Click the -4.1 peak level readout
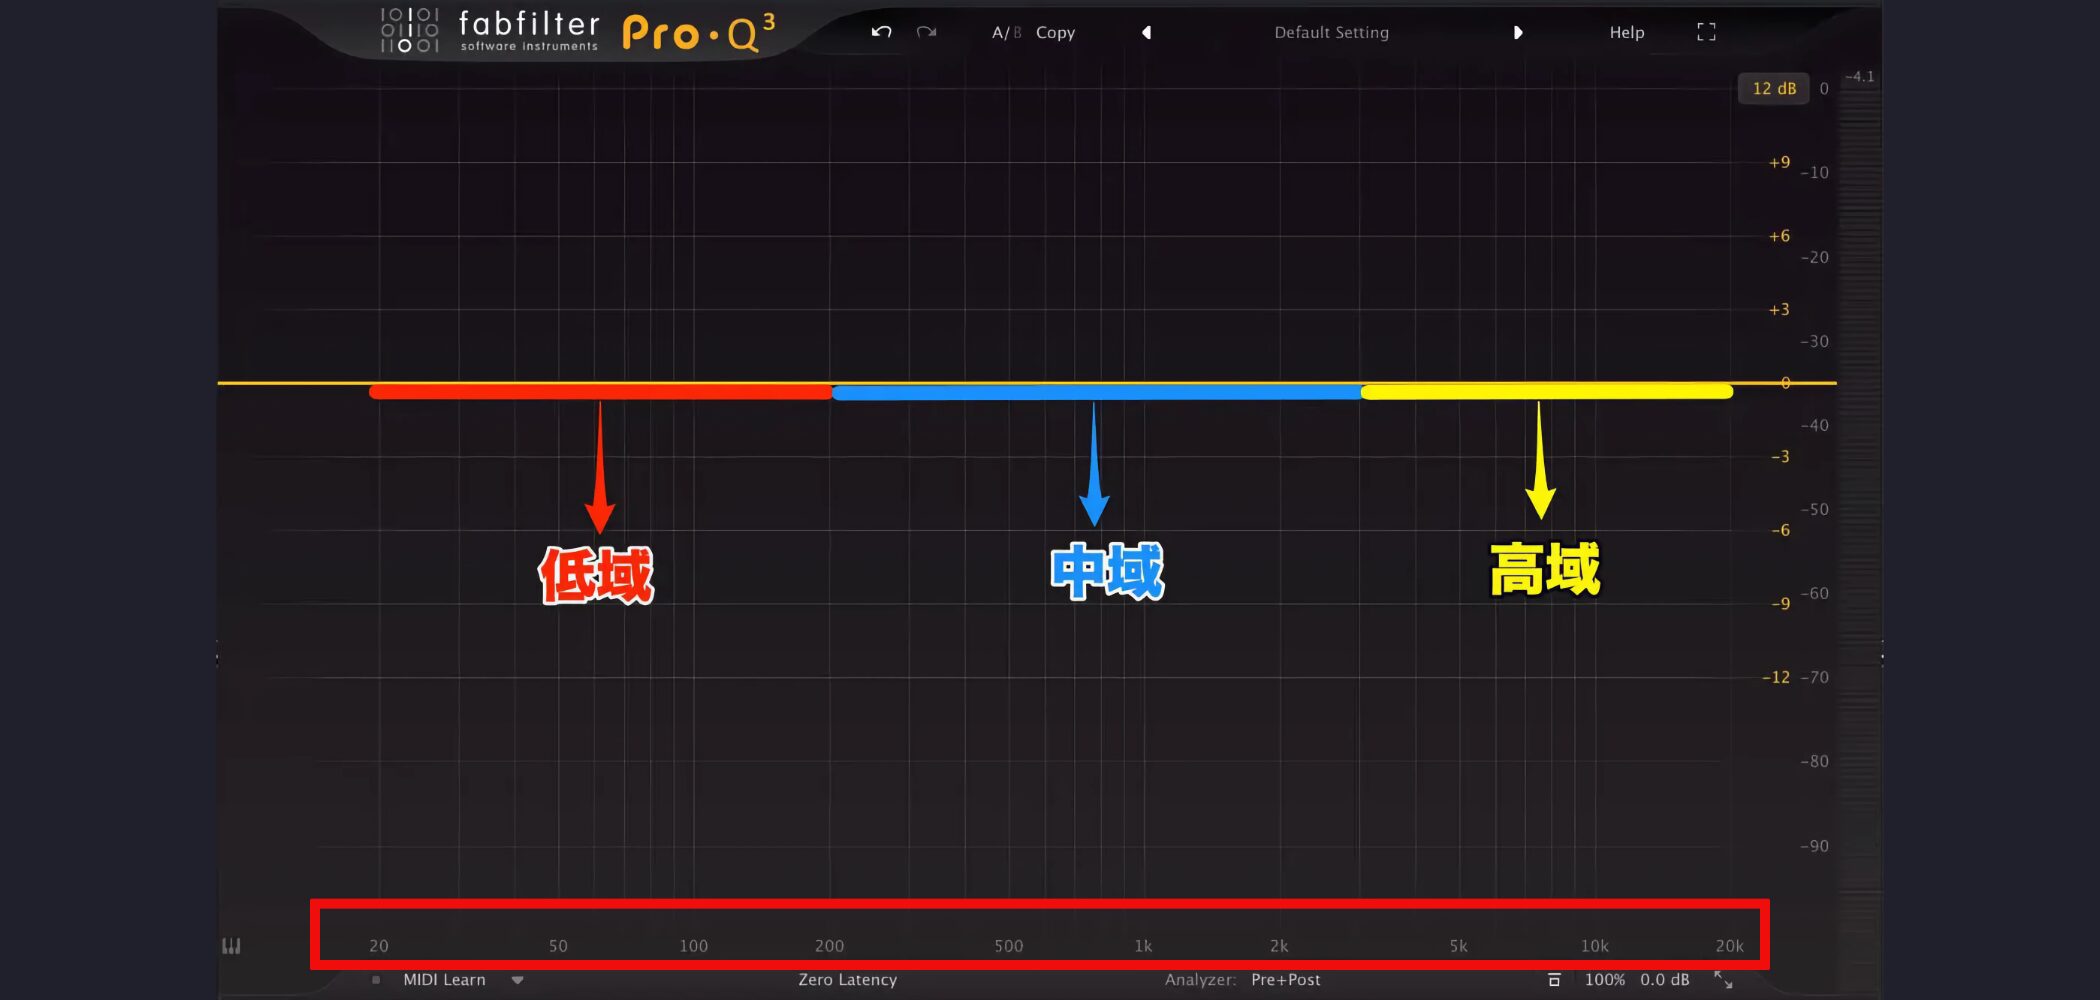This screenshot has height=1000, width=2100. [x=1859, y=76]
